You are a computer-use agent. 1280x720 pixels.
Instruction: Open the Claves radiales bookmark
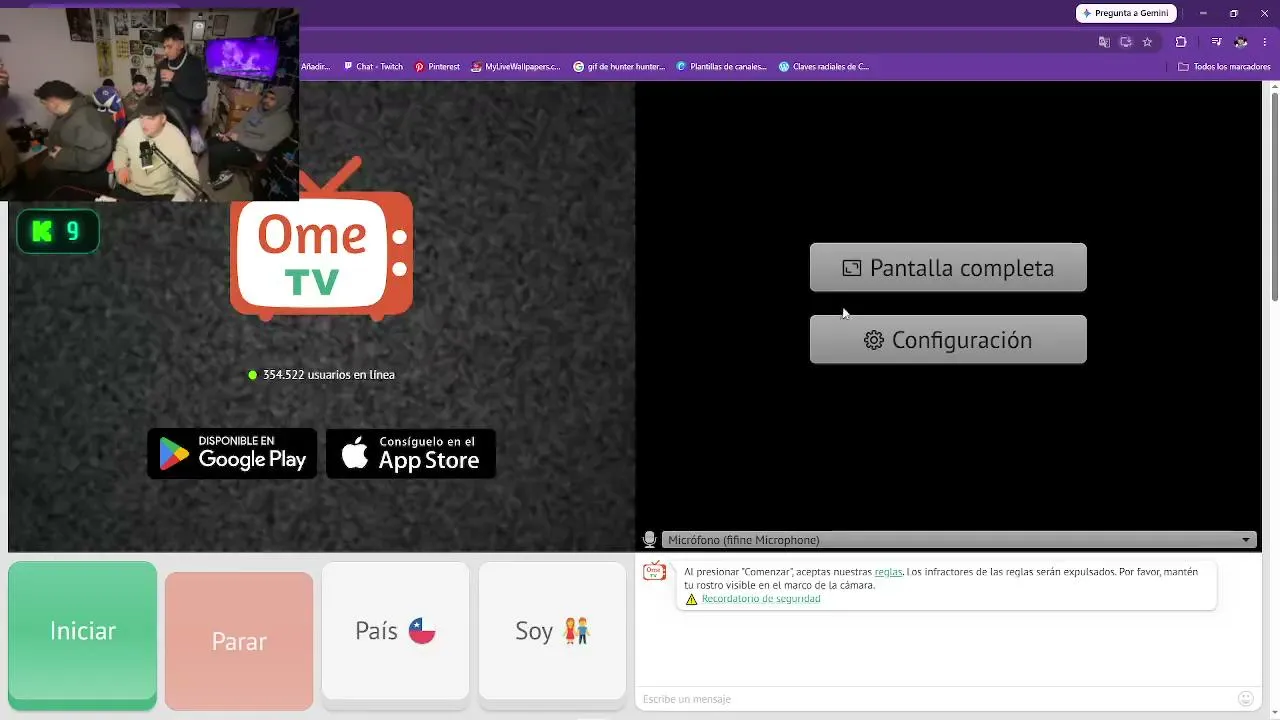(x=824, y=67)
